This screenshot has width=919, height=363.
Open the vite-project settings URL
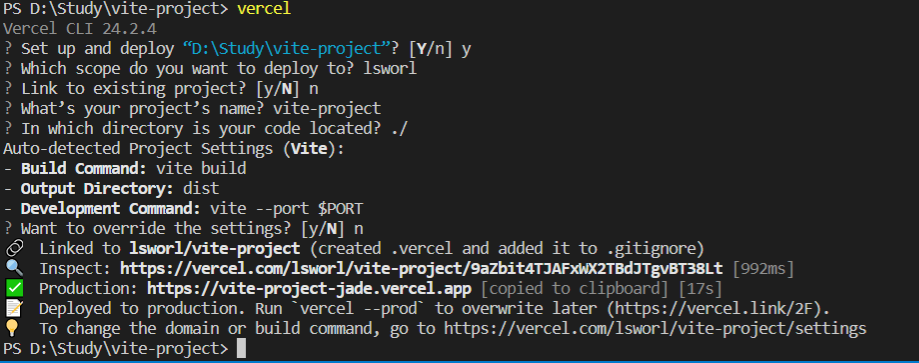click(655, 328)
